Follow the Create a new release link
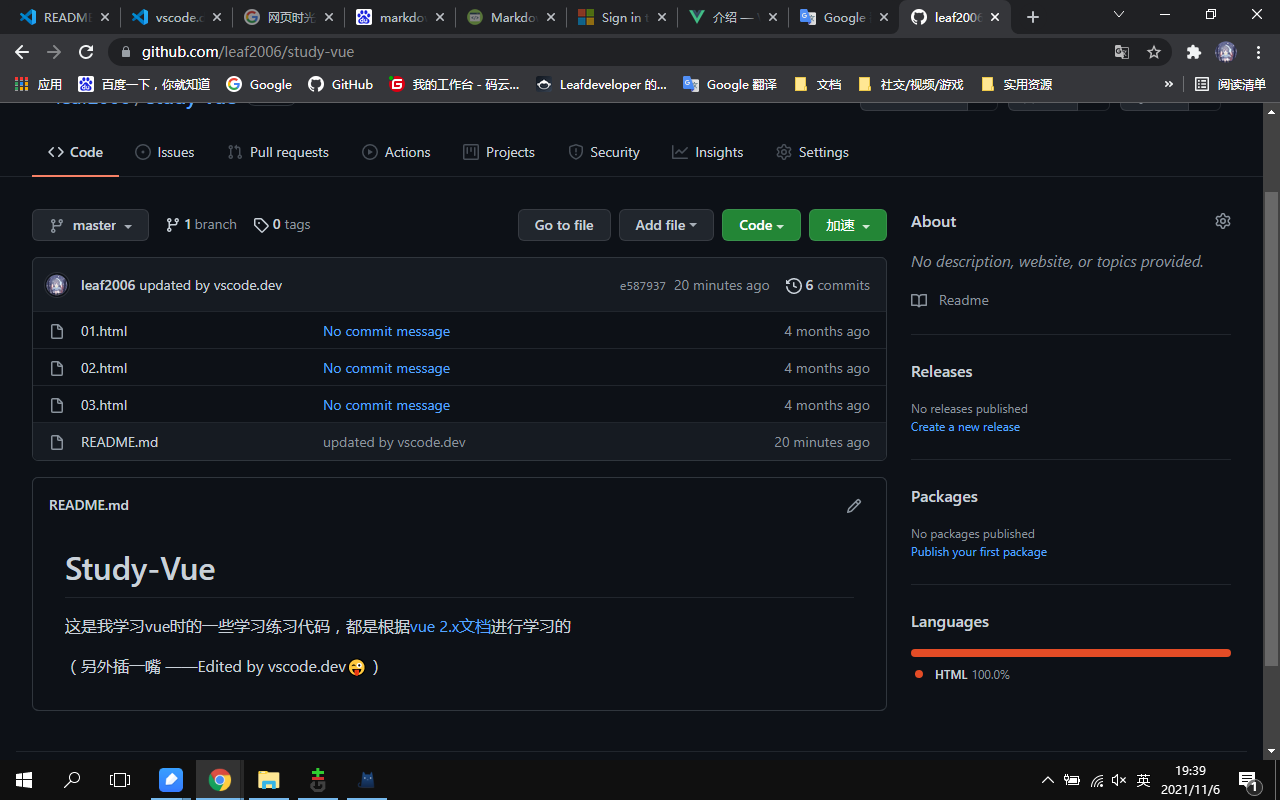Viewport: 1280px width, 800px height. [965, 427]
